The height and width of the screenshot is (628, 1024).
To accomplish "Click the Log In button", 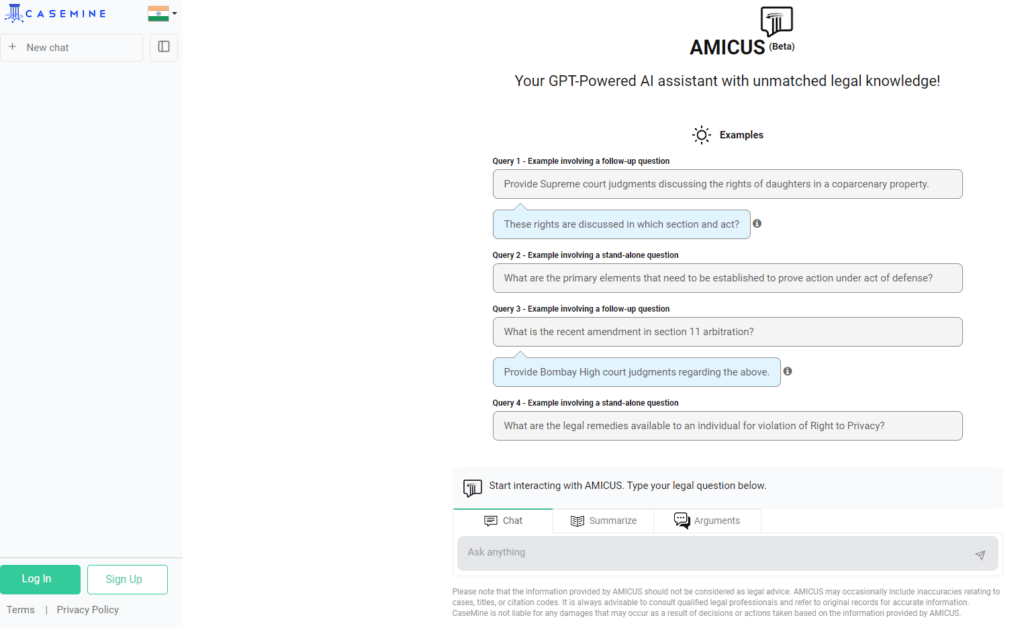I will click(x=40, y=579).
